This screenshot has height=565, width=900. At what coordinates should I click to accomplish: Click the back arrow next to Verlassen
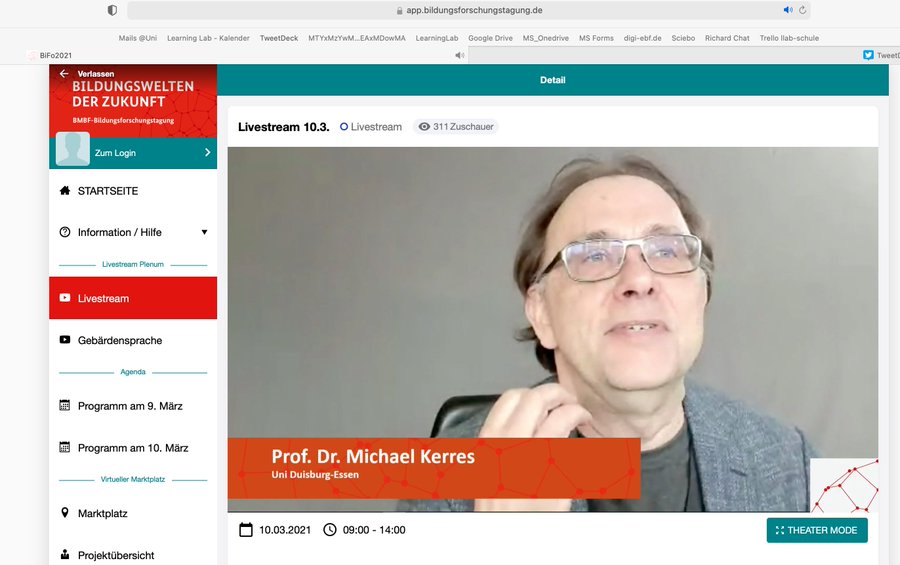tap(64, 74)
